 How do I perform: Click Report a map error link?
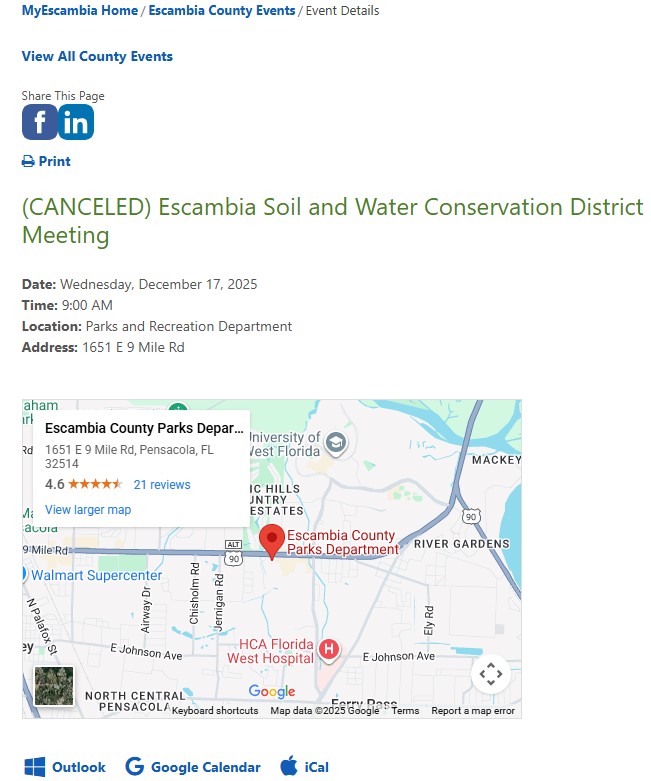click(x=473, y=711)
